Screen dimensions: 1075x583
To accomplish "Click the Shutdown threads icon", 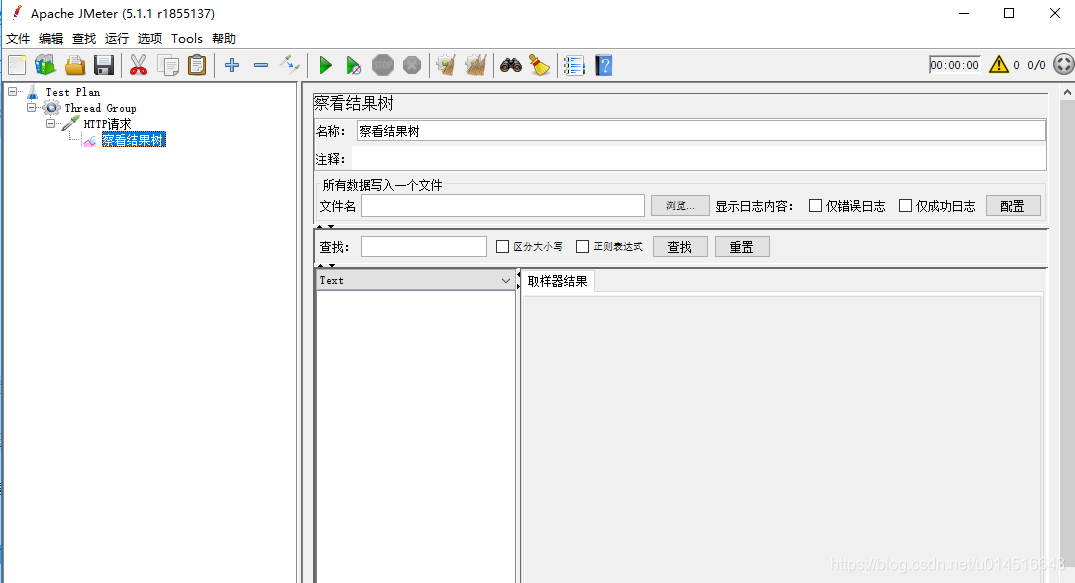I will click(411, 65).
